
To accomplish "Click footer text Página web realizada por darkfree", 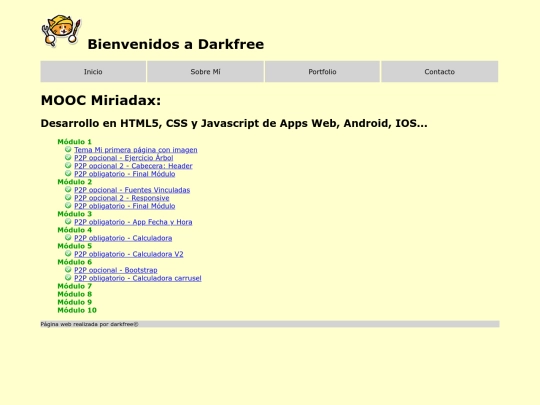I will click(x=90, y=324).
